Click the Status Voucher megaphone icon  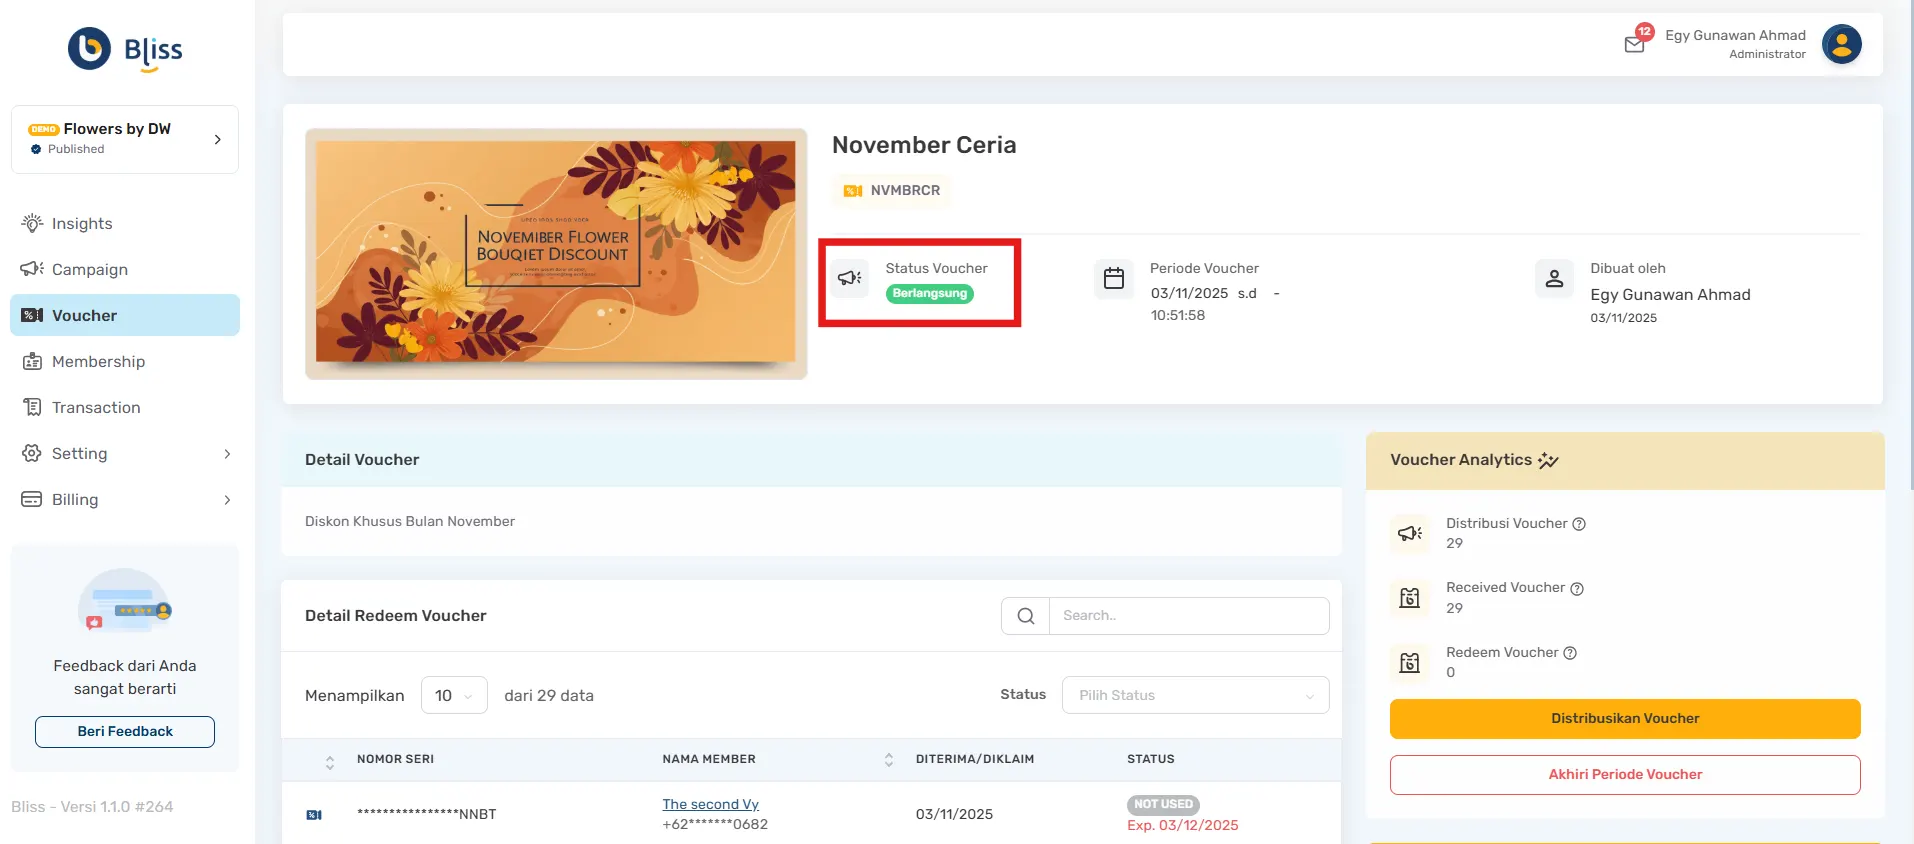pyautogui.click(x=850, y=278)
